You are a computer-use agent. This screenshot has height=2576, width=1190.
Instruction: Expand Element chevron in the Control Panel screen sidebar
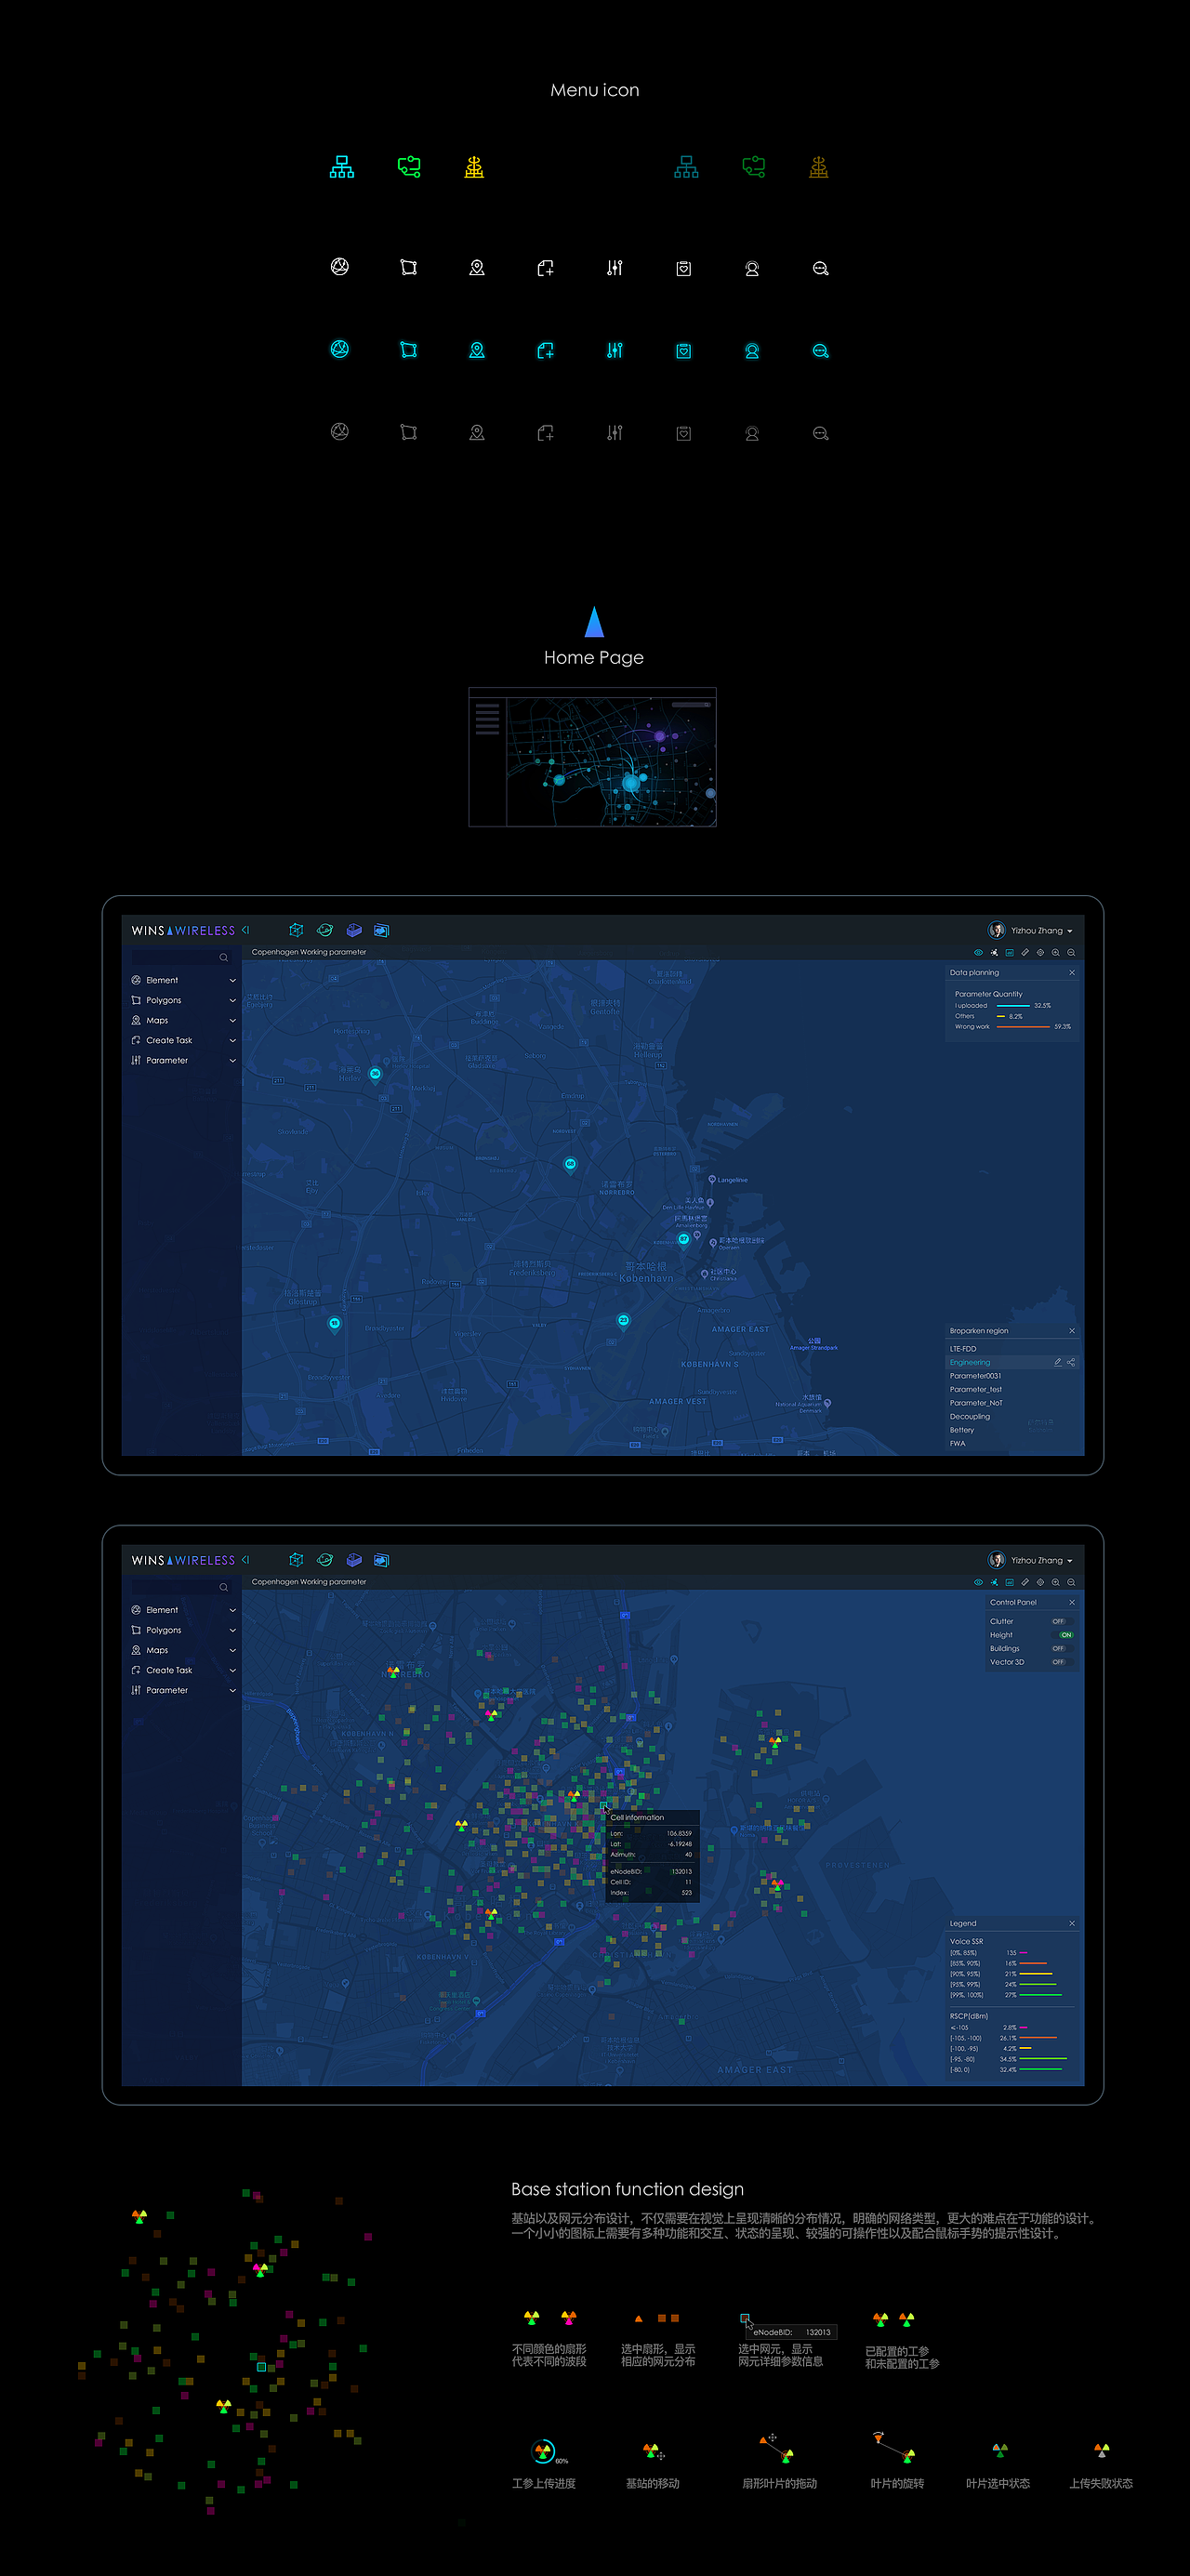click(232, 1610)
